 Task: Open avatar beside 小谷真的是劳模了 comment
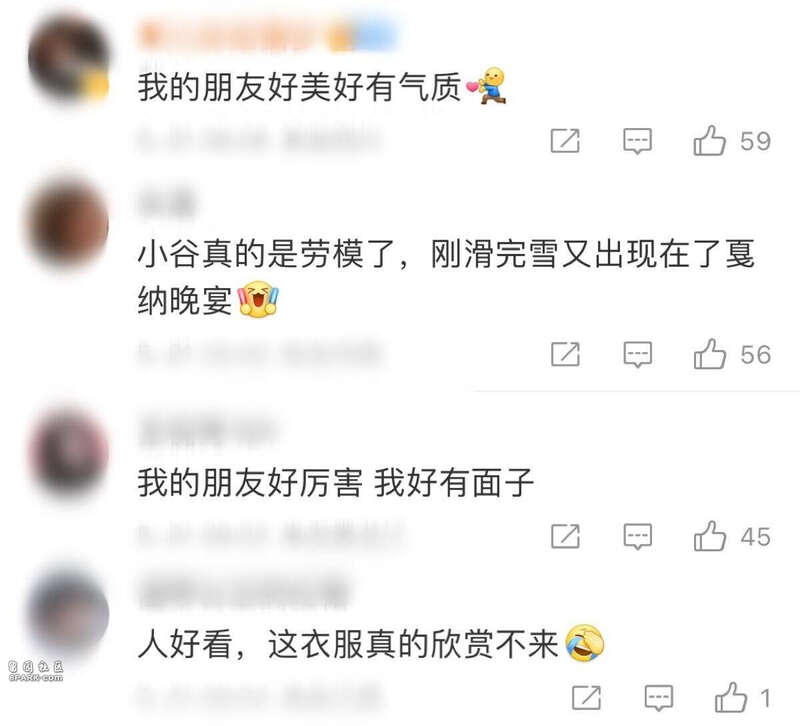point(66,223)
